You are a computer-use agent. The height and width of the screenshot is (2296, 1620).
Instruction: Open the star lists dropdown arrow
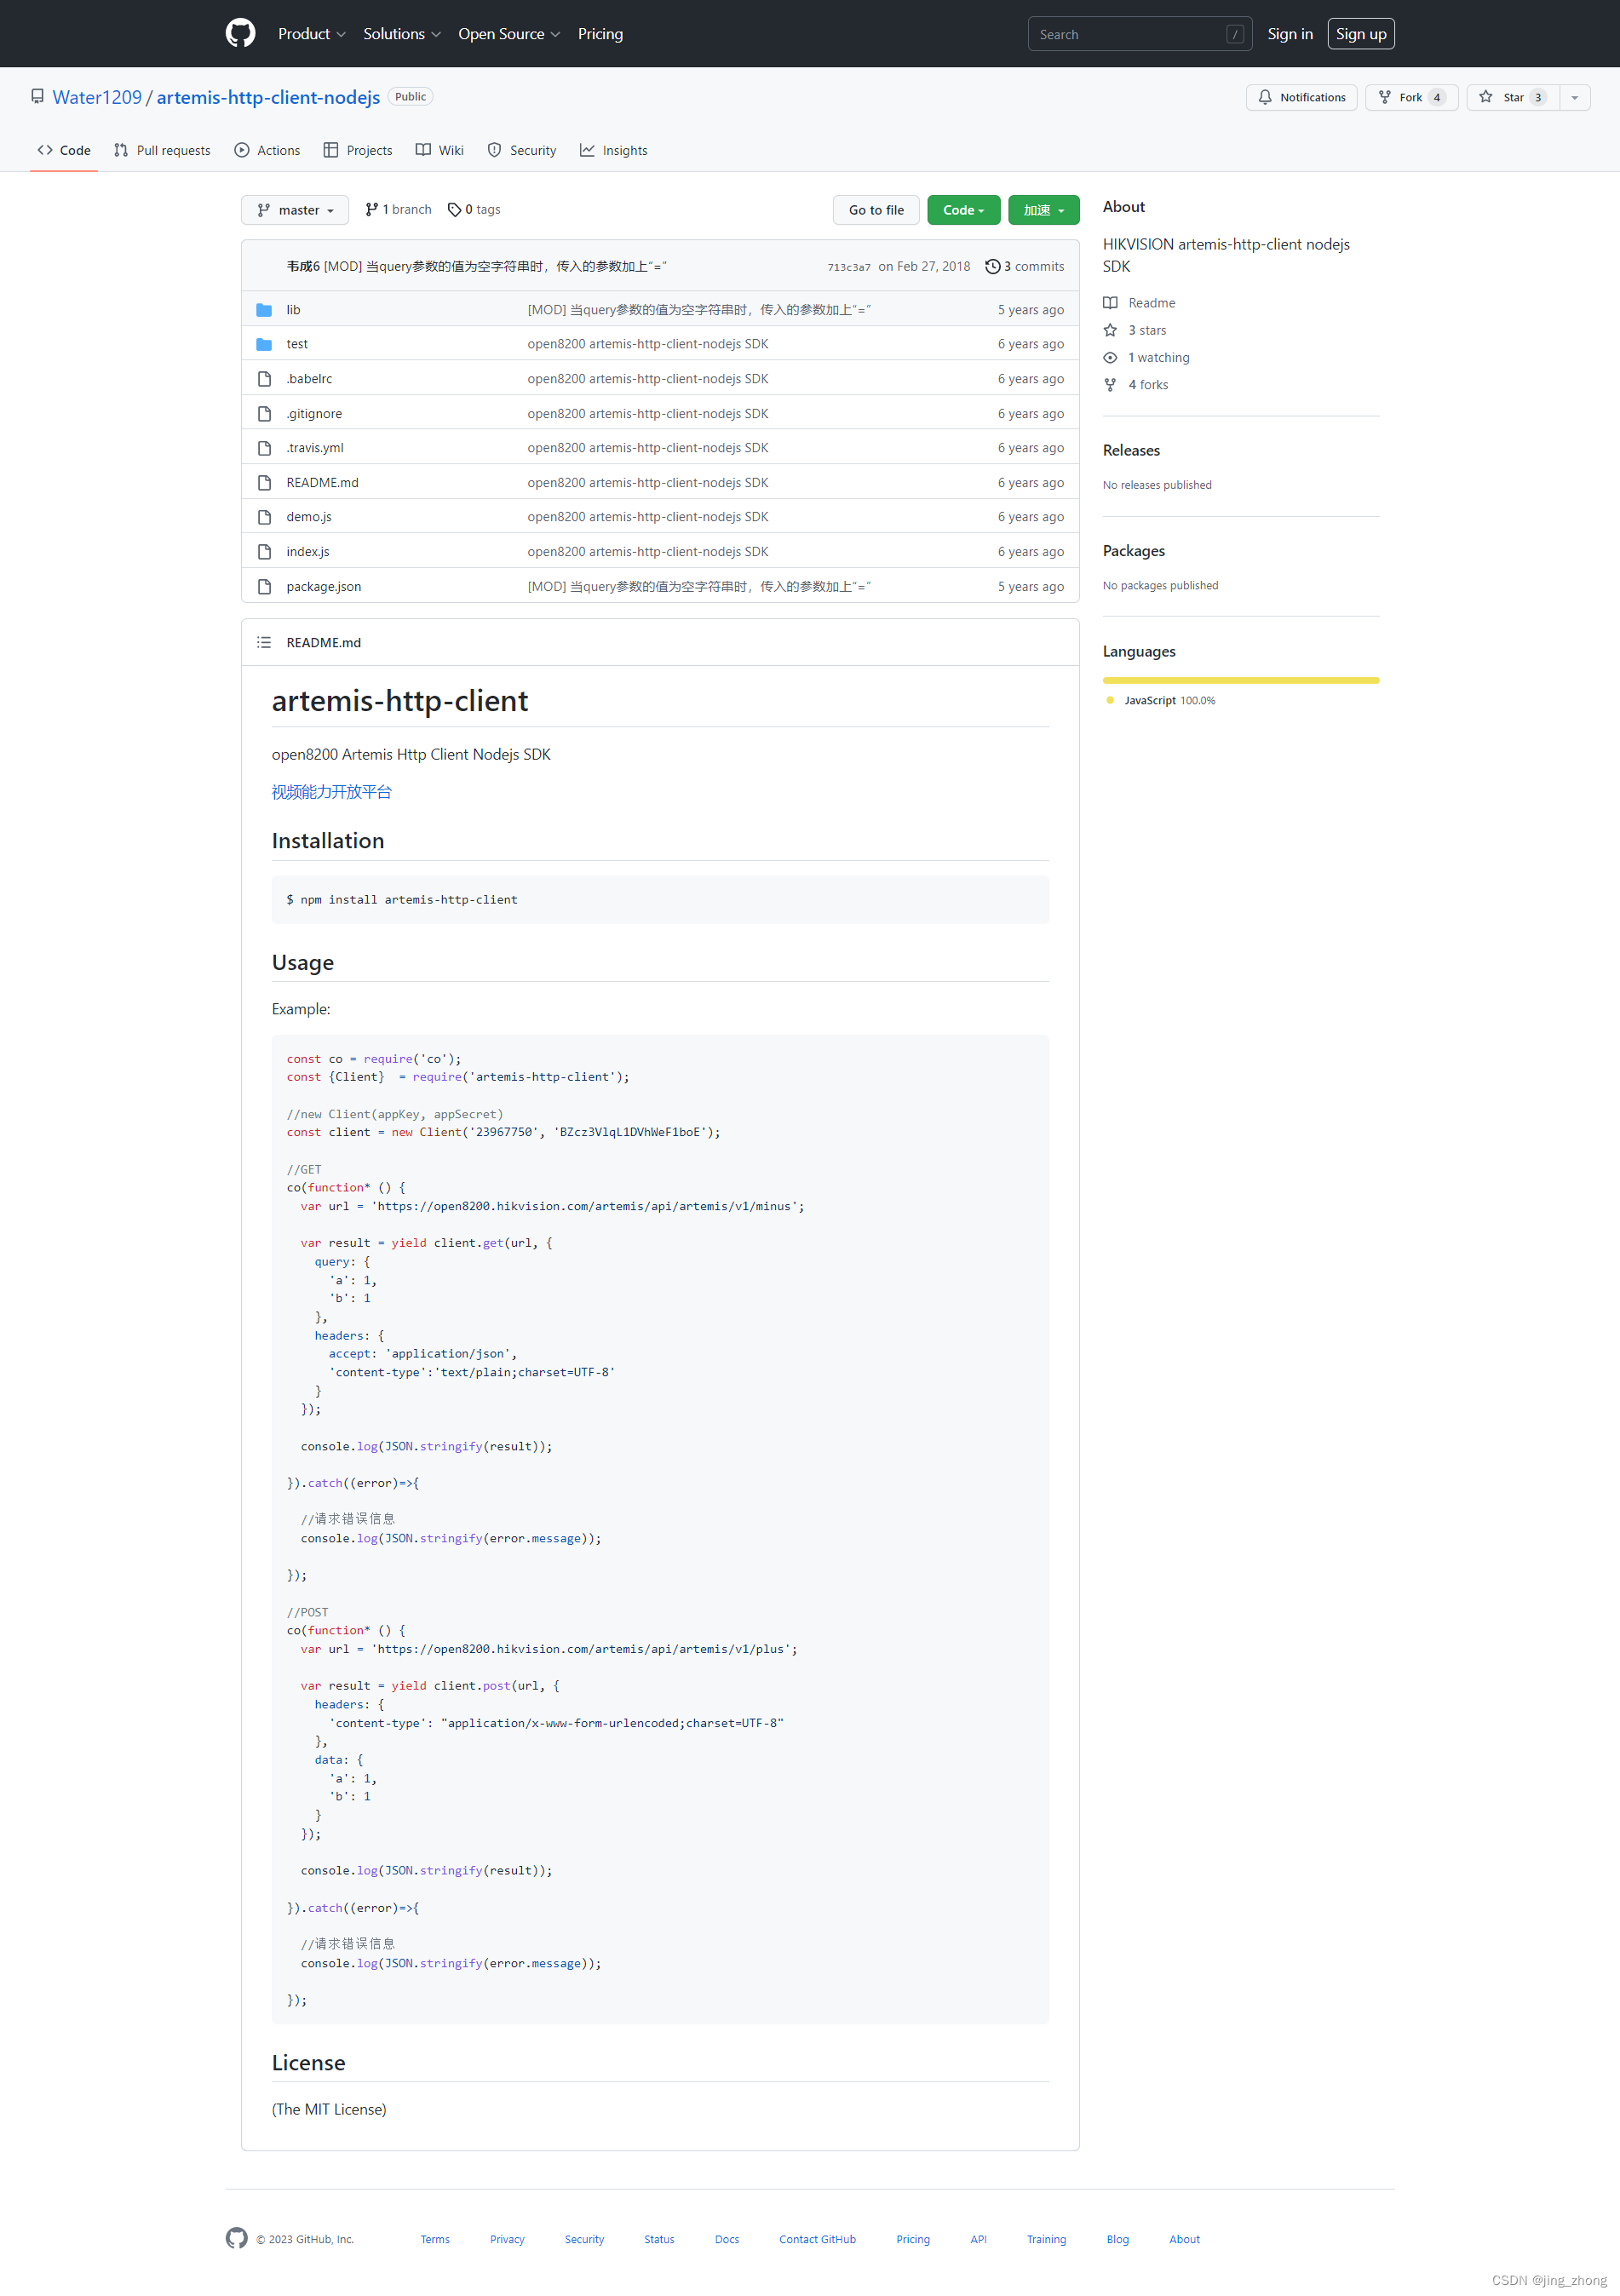[1574, 97]
